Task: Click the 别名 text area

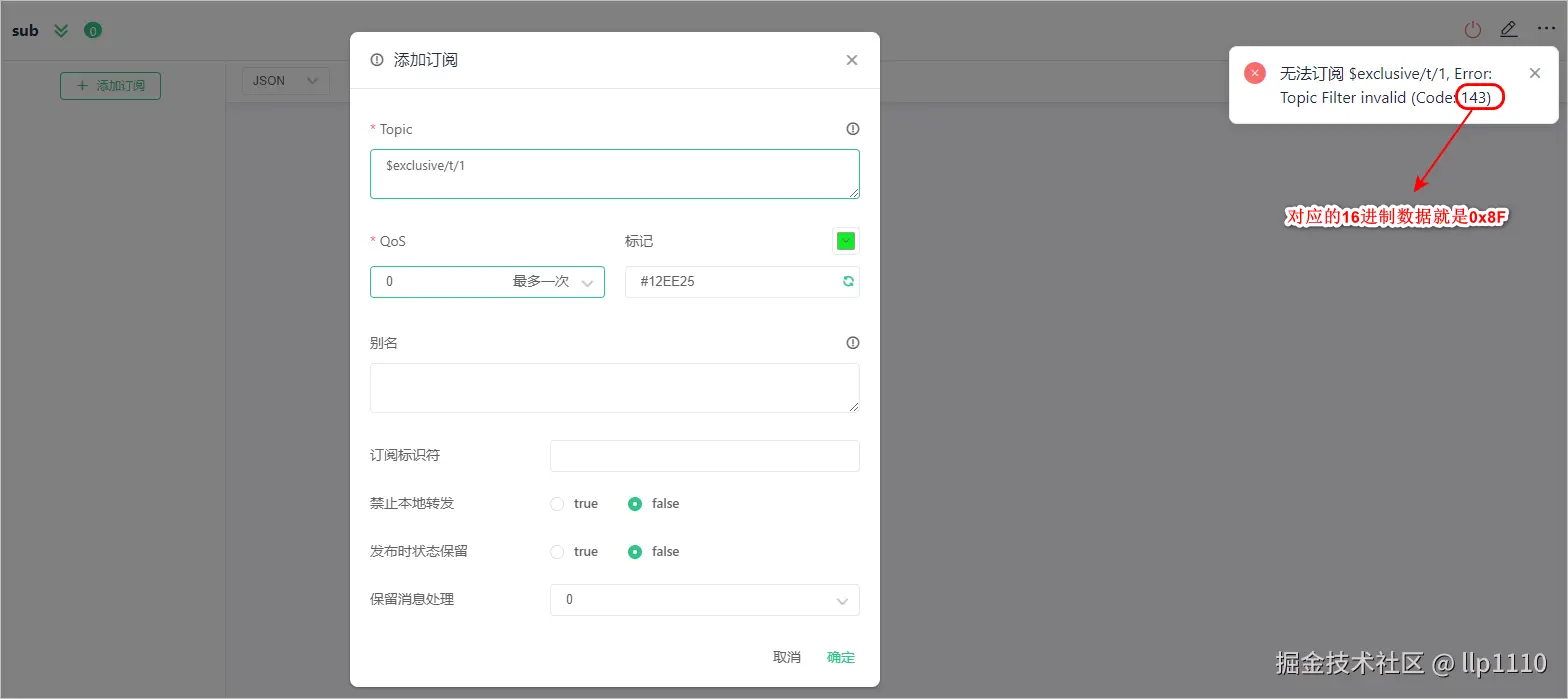Action: pyautogui.click(x=615, y=388)
